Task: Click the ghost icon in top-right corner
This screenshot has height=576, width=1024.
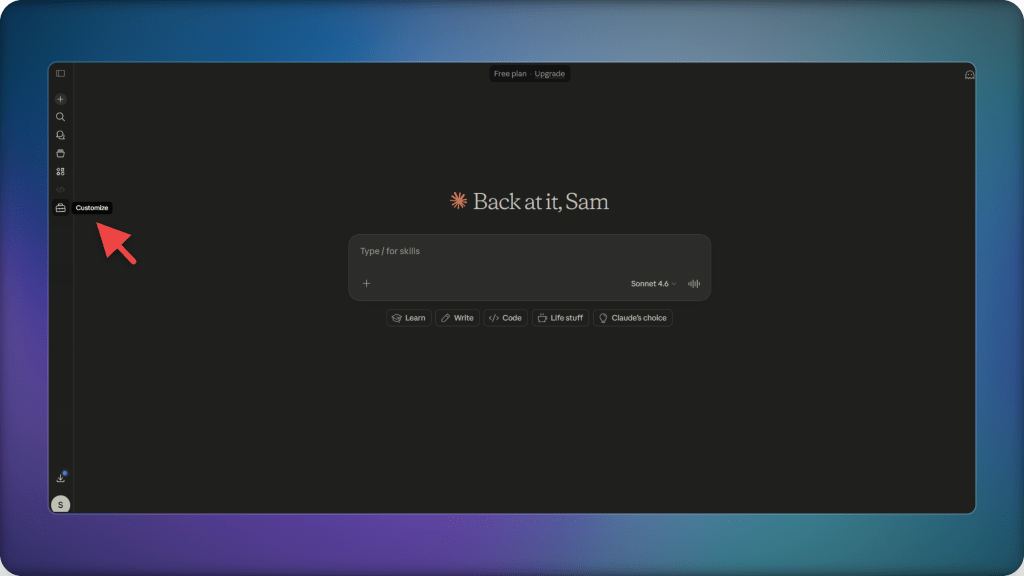Action: coord(969,75)
